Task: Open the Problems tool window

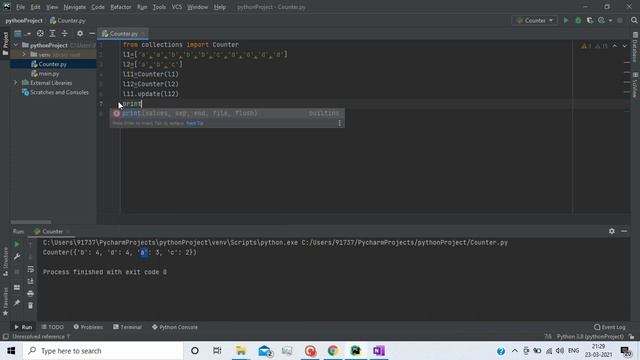Action: pyautogui.click(x=88, y=327)
